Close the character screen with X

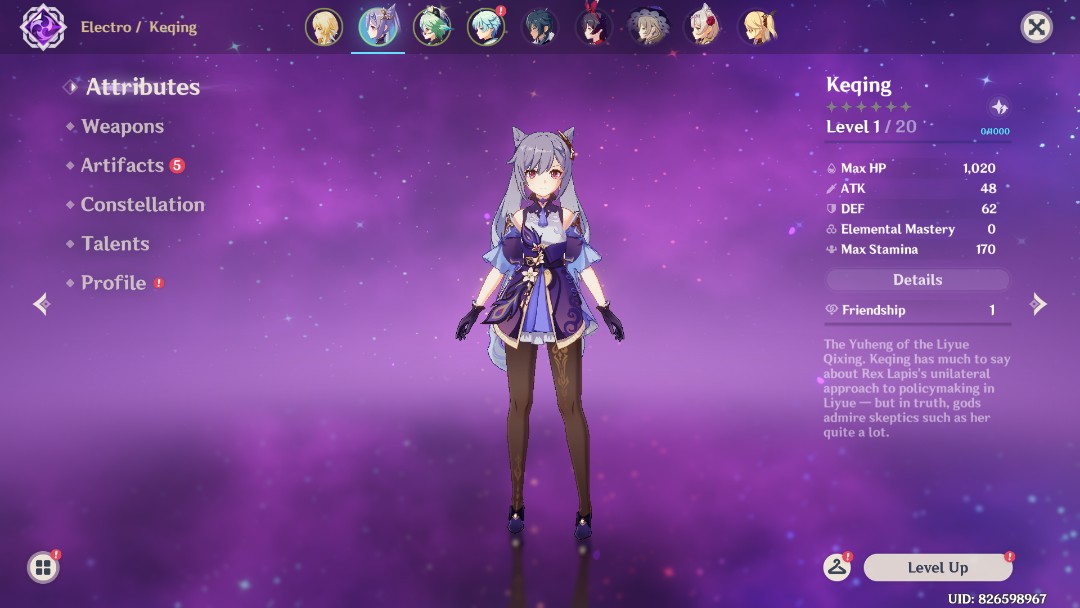coord(1036,27)
